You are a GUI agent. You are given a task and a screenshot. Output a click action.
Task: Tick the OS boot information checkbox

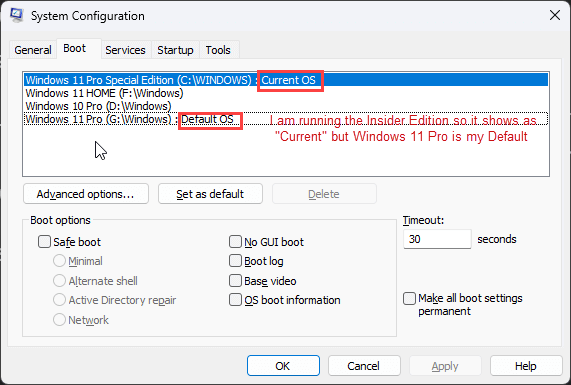click(x=235, y=300)
